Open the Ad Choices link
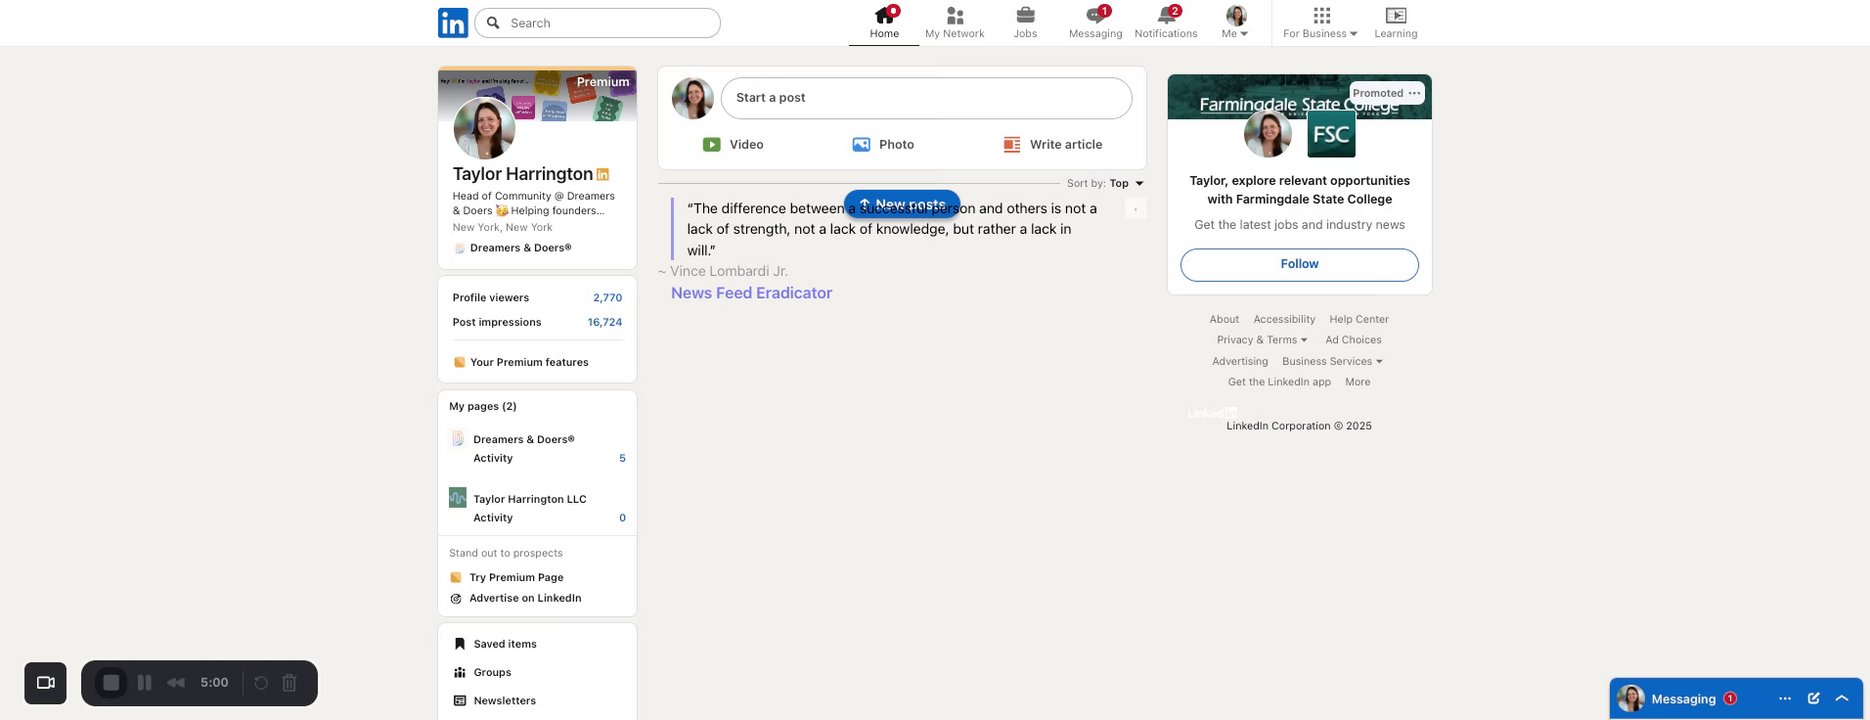 click(1353, 340)
